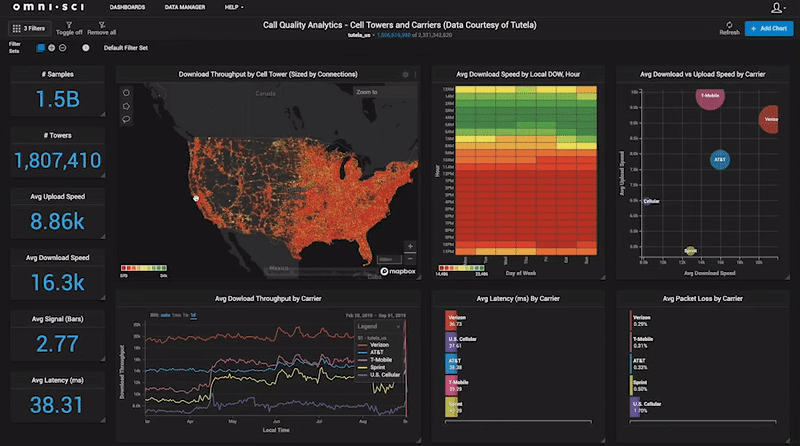Screen dimensions: 800x446
Task: Toggle Sprint series in legend
Action: pyautogui.click(x=372, y=367)
